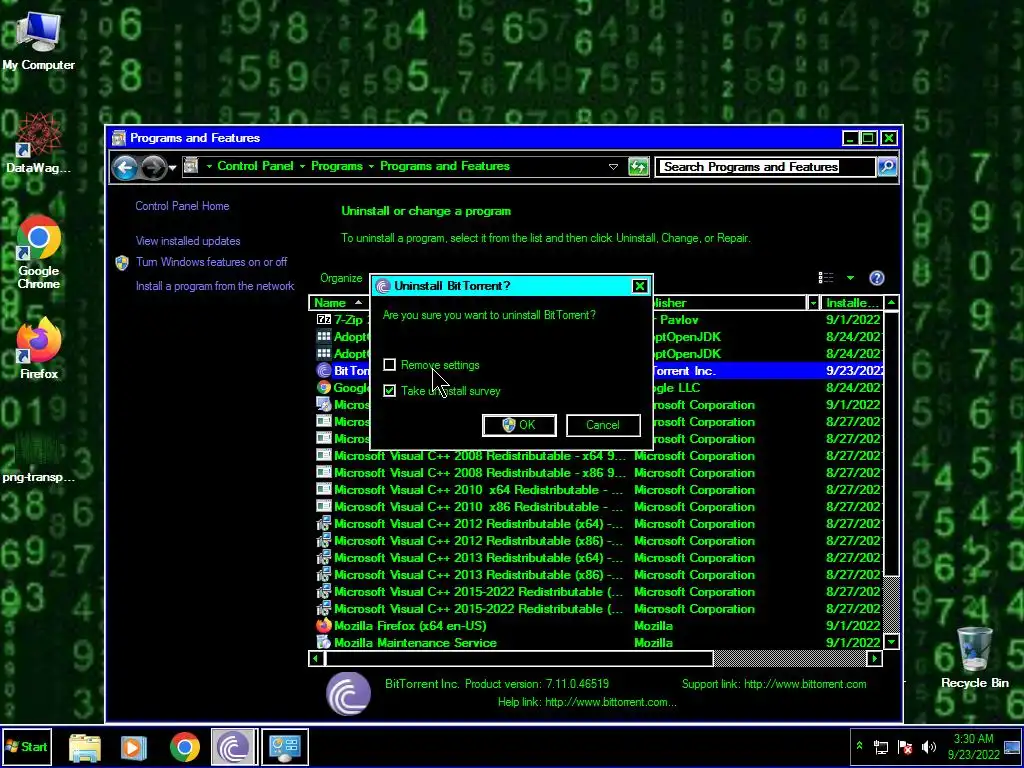
Task: Open recent pages dropdown beside Forward
Action: [172, 168]
